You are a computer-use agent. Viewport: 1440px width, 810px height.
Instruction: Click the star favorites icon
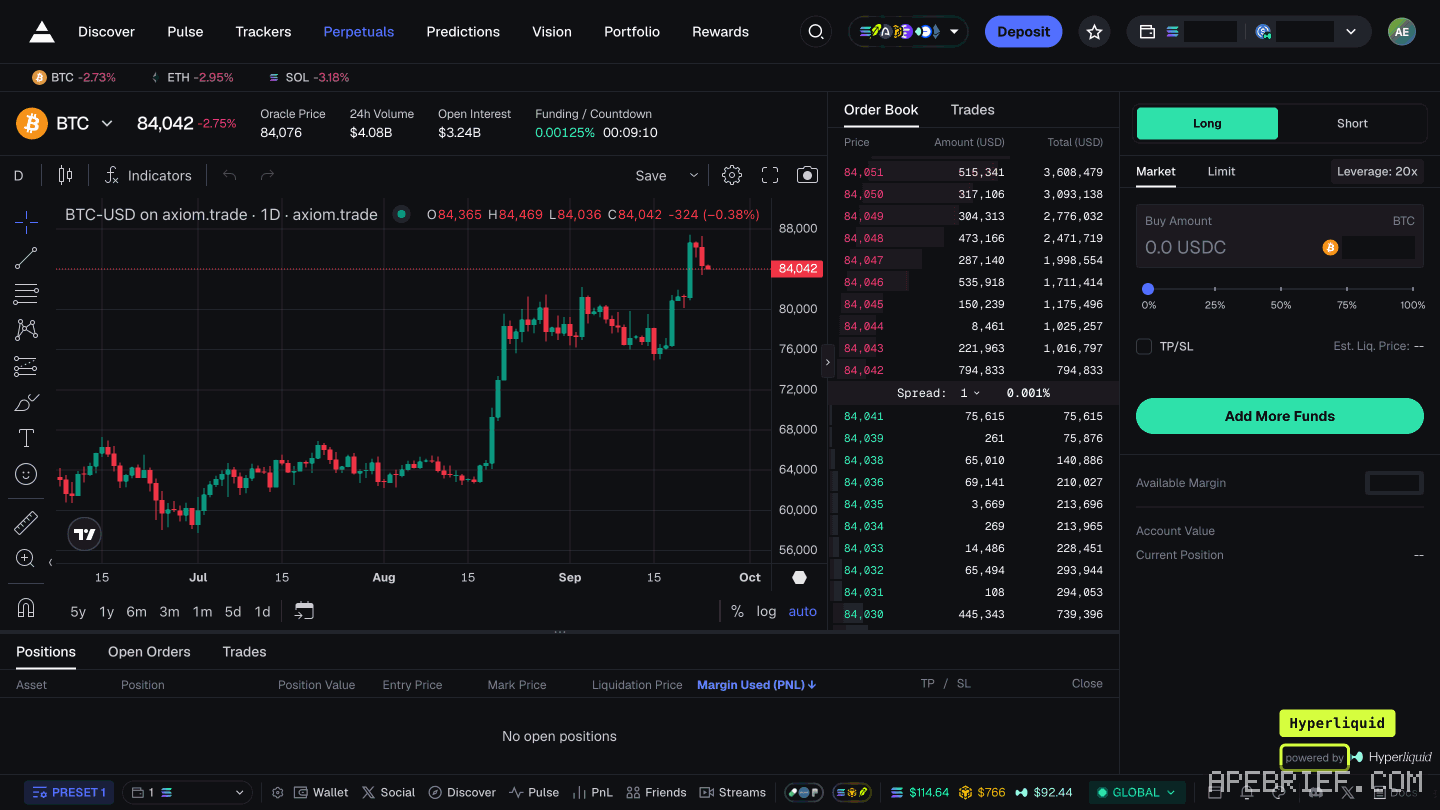[x=1094, y=32]
